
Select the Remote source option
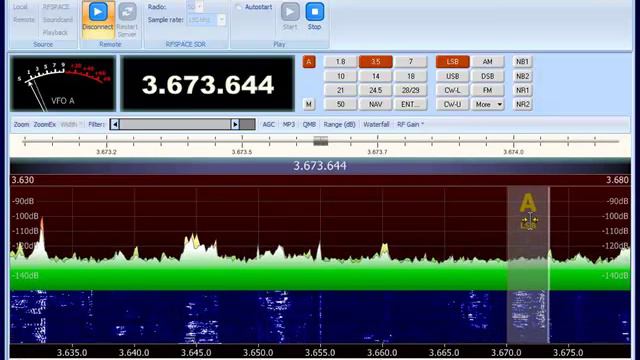(x=24, y=20)
